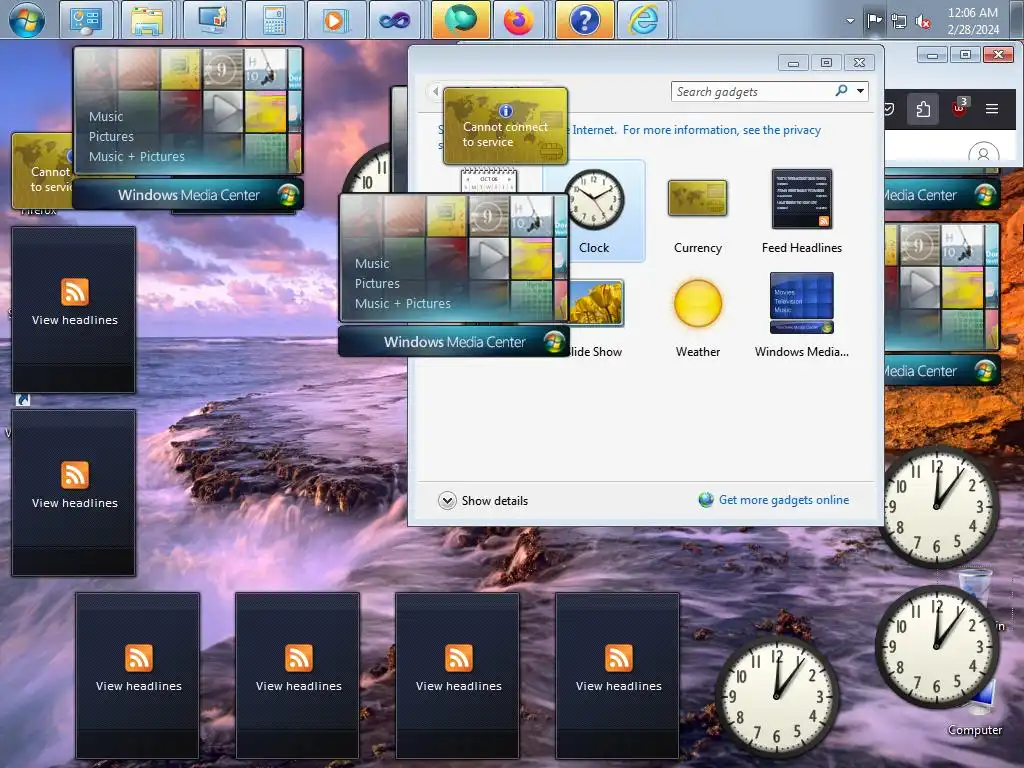This screenshot has width=1024, height=768.
Task: Open the privacy statement link in gallery
Action: coord(722,130)
